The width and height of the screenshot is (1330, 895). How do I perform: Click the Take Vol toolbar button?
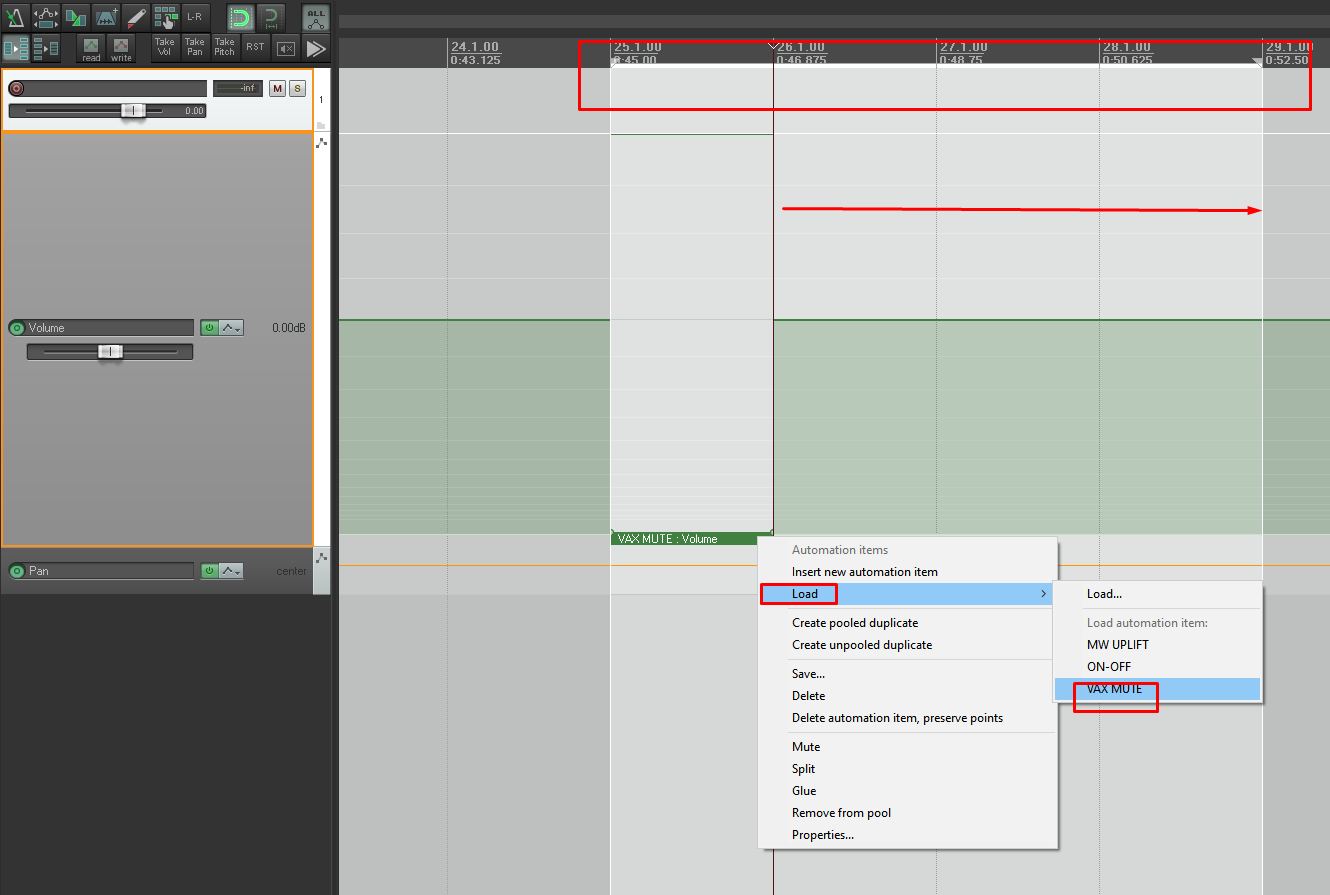pos(165,47)
